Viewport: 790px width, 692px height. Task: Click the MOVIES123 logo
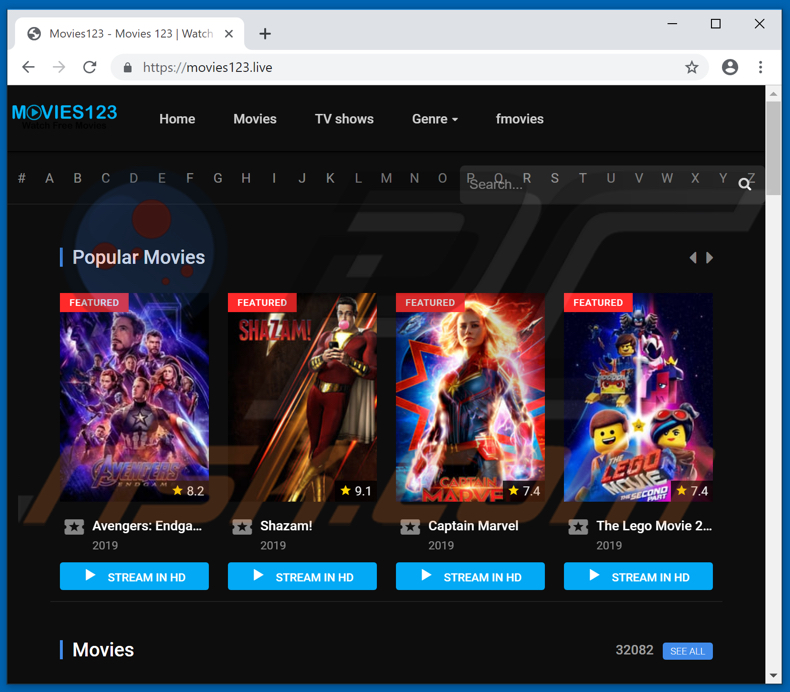pyautogui.click(x=64, y=116)
